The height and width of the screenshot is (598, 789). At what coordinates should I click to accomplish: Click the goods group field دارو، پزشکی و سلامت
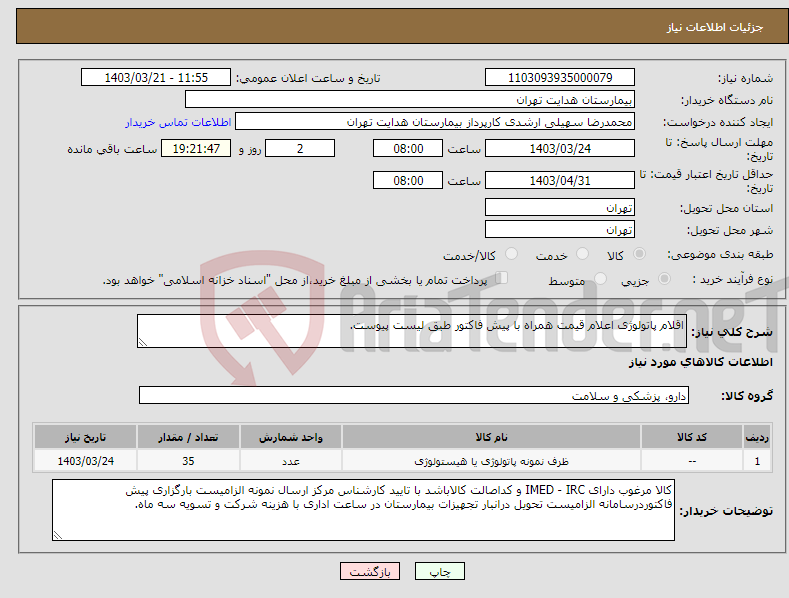pos(414,395)
